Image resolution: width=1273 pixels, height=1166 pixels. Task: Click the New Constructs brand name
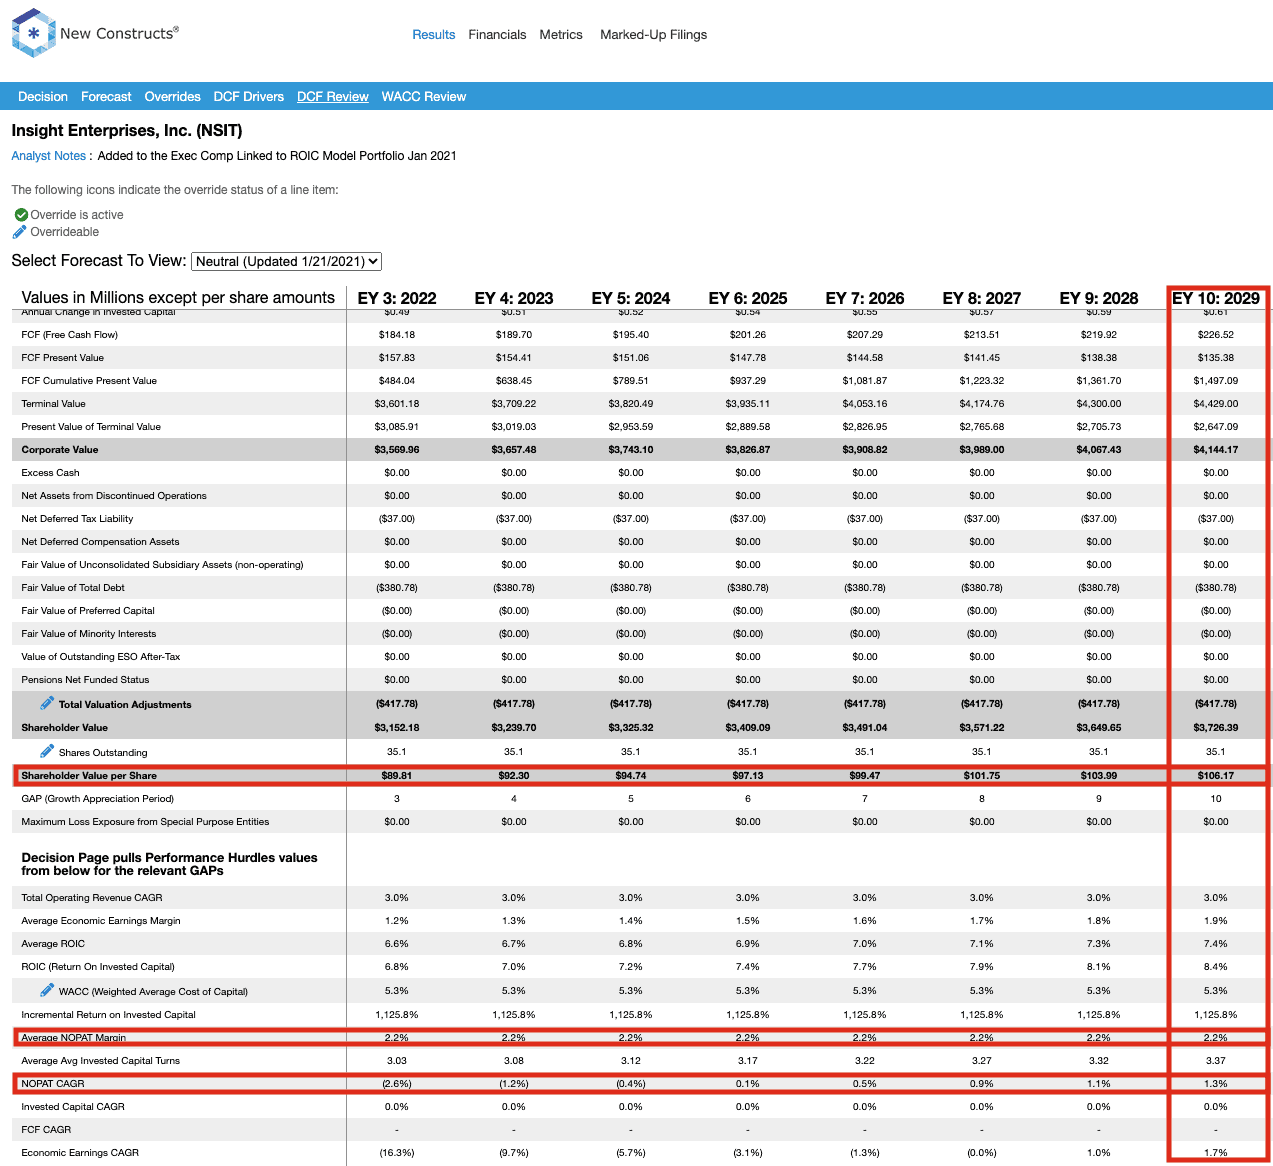[119, 33]
